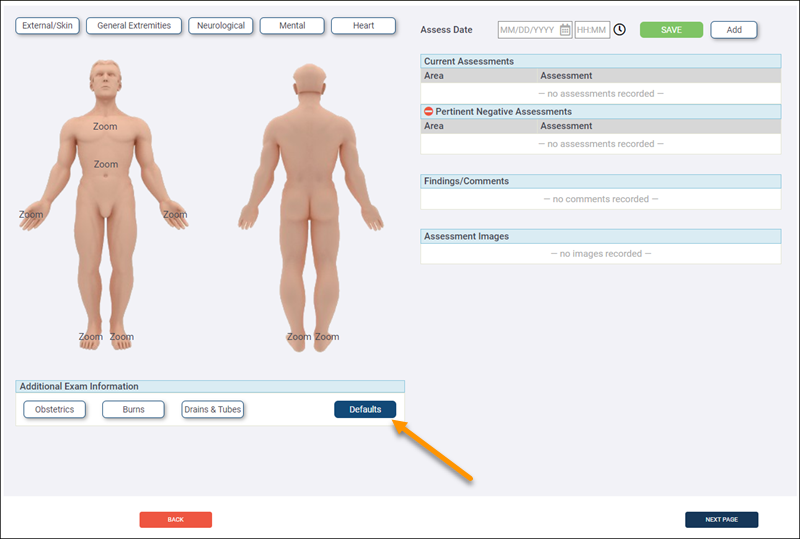Open the Neurological assessment
The image size is (800, 539).
coord(221,26)
